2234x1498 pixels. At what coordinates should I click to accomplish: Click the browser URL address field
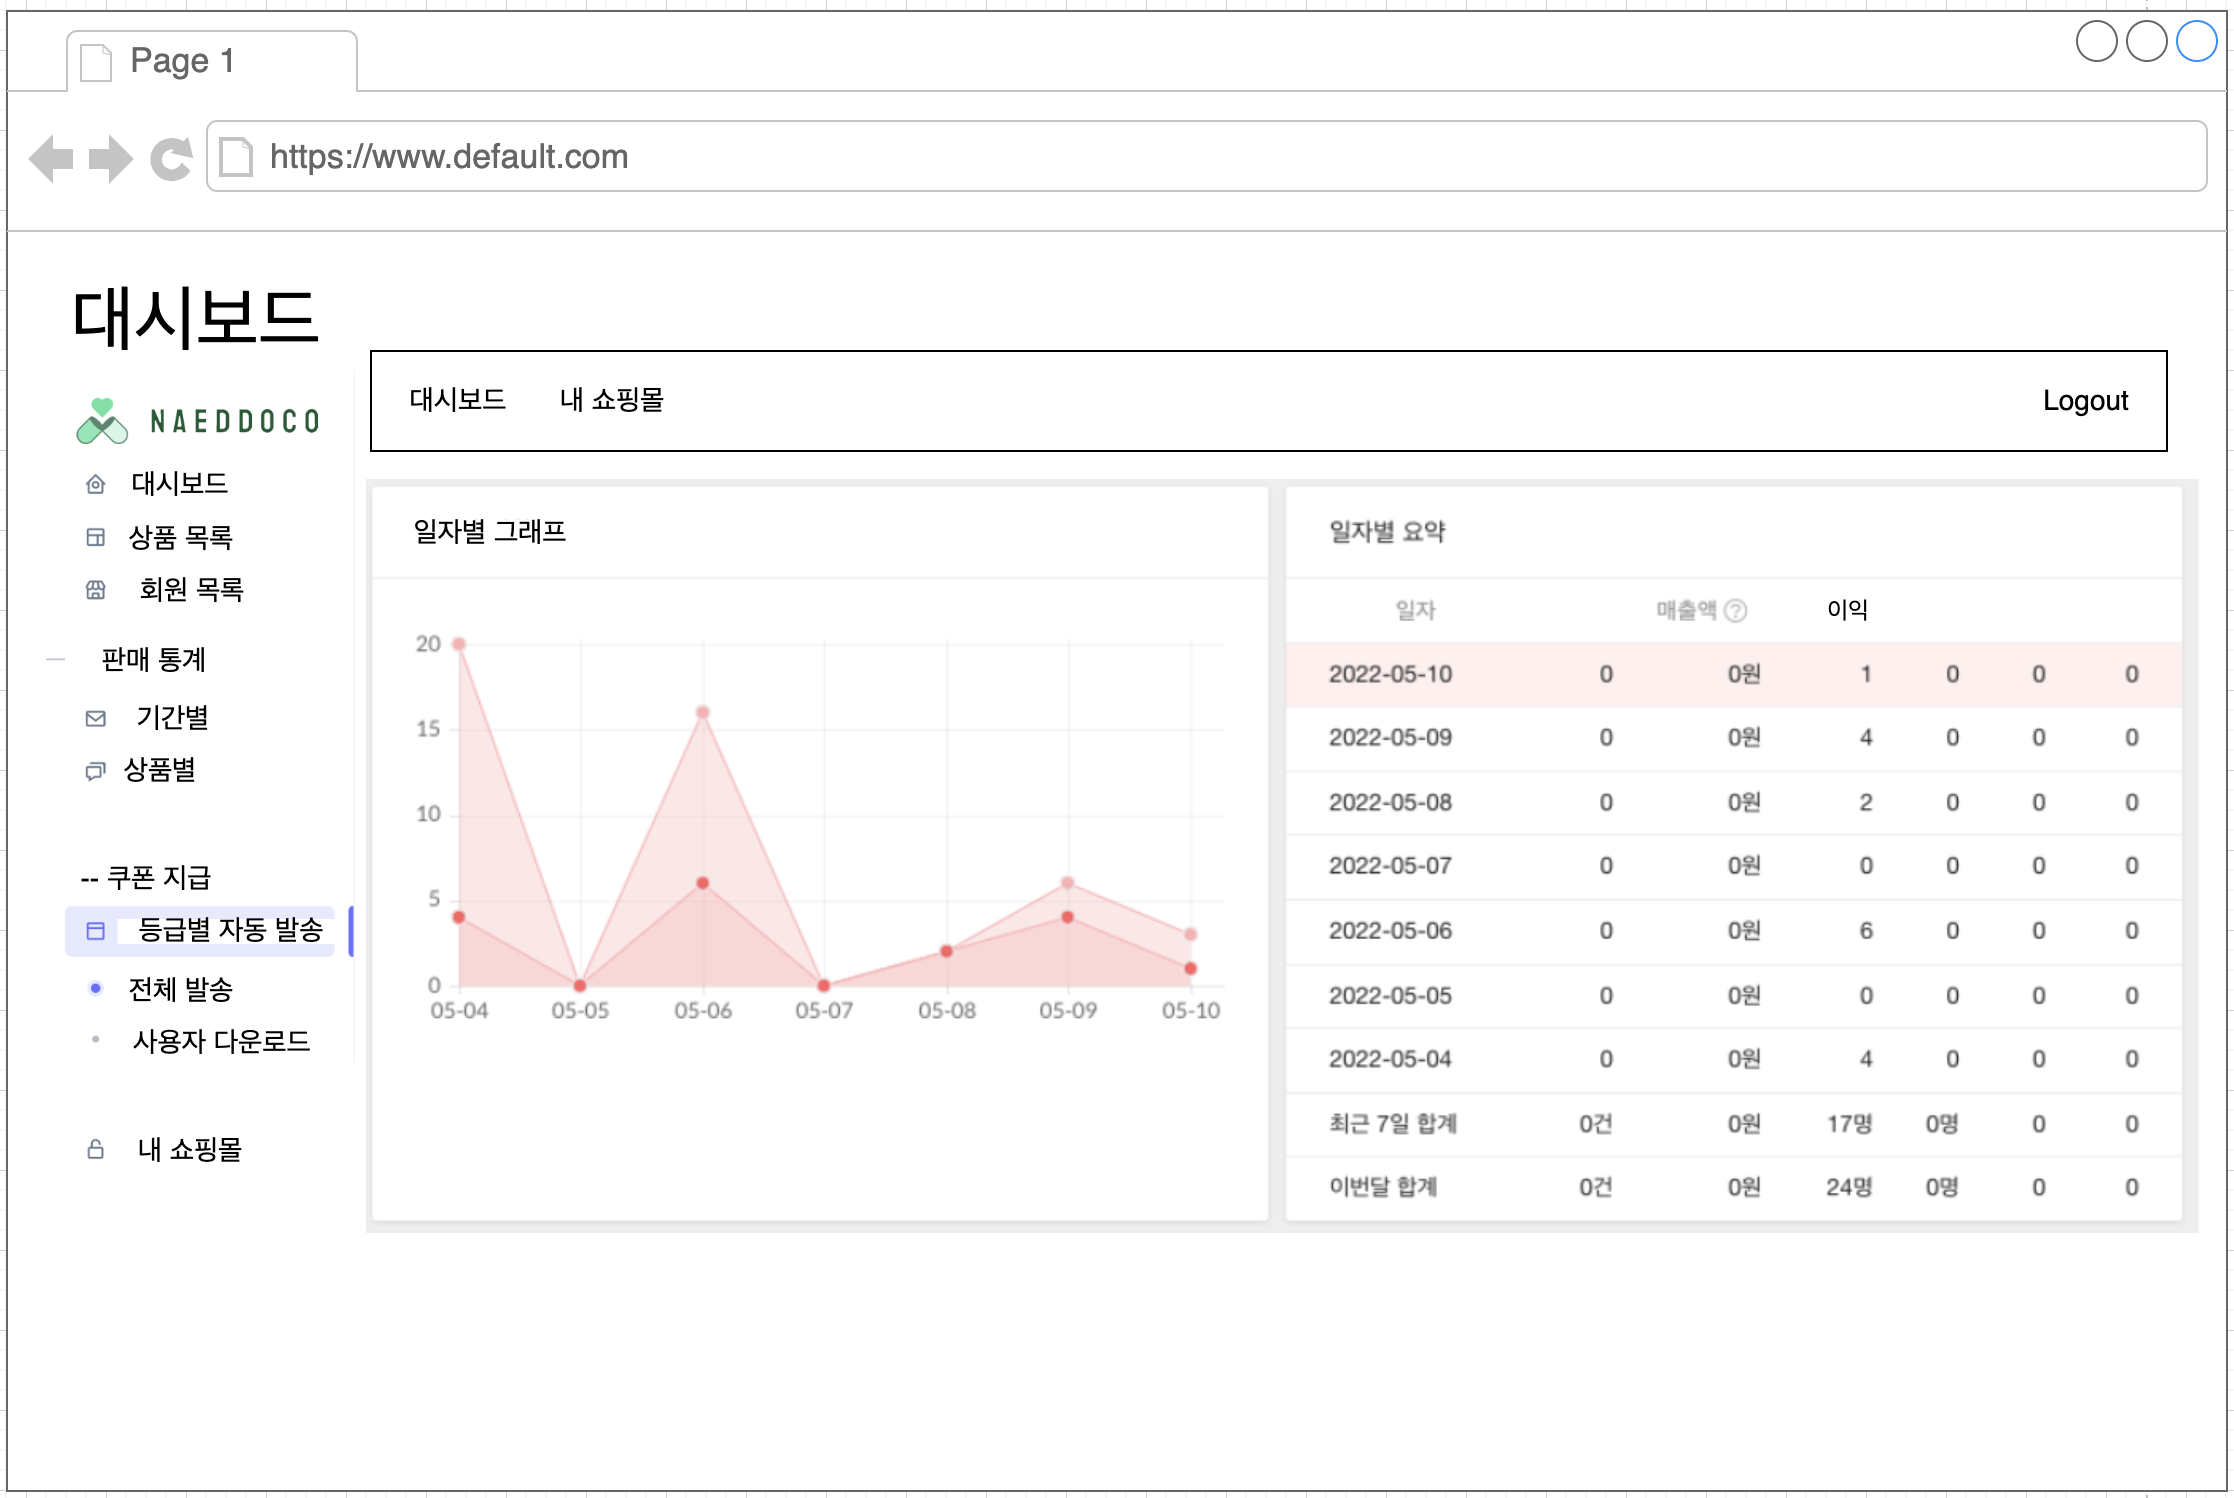point(1200,157)
